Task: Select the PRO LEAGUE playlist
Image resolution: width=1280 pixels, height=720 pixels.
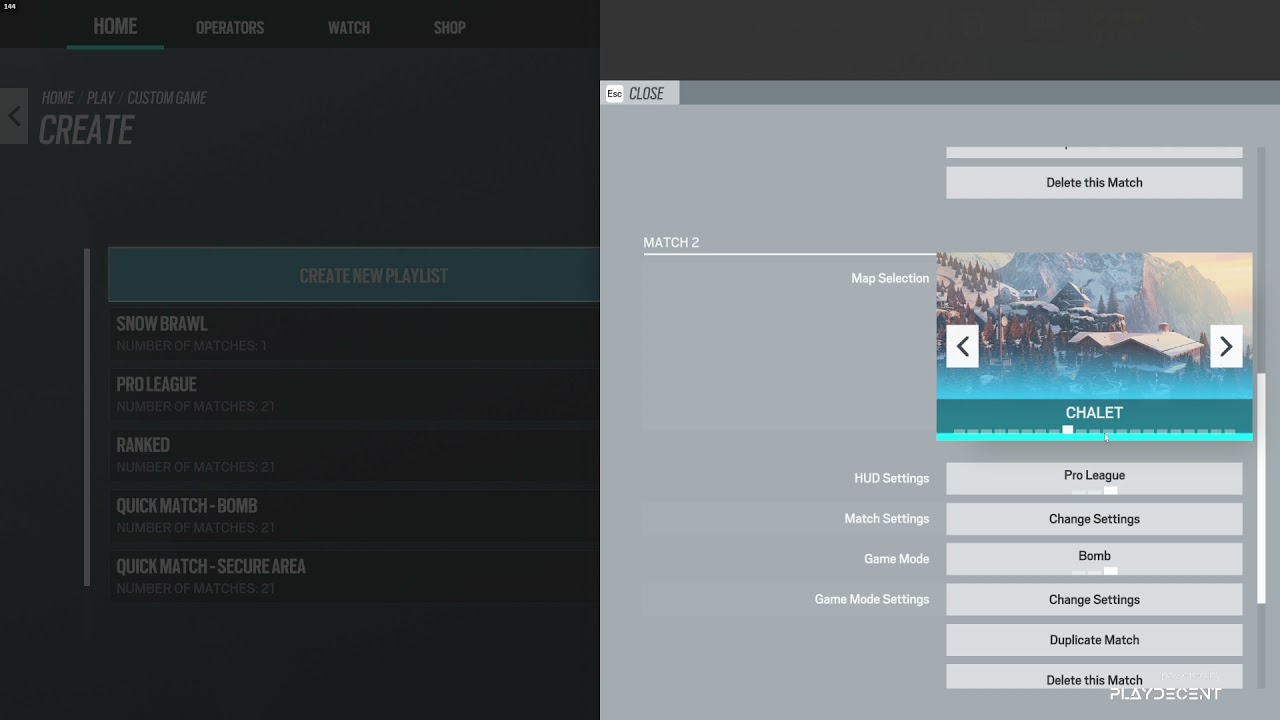Action: (x=354, y=394)
